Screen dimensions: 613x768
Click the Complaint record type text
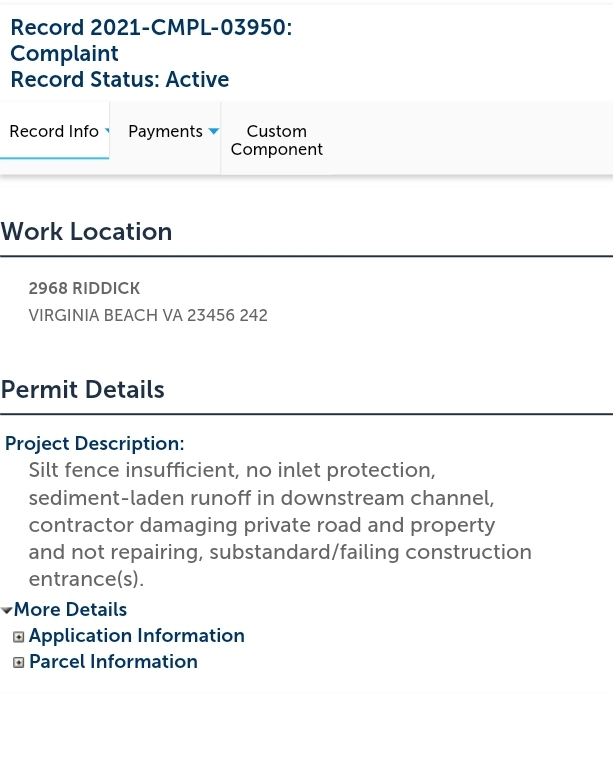point(64,54)
